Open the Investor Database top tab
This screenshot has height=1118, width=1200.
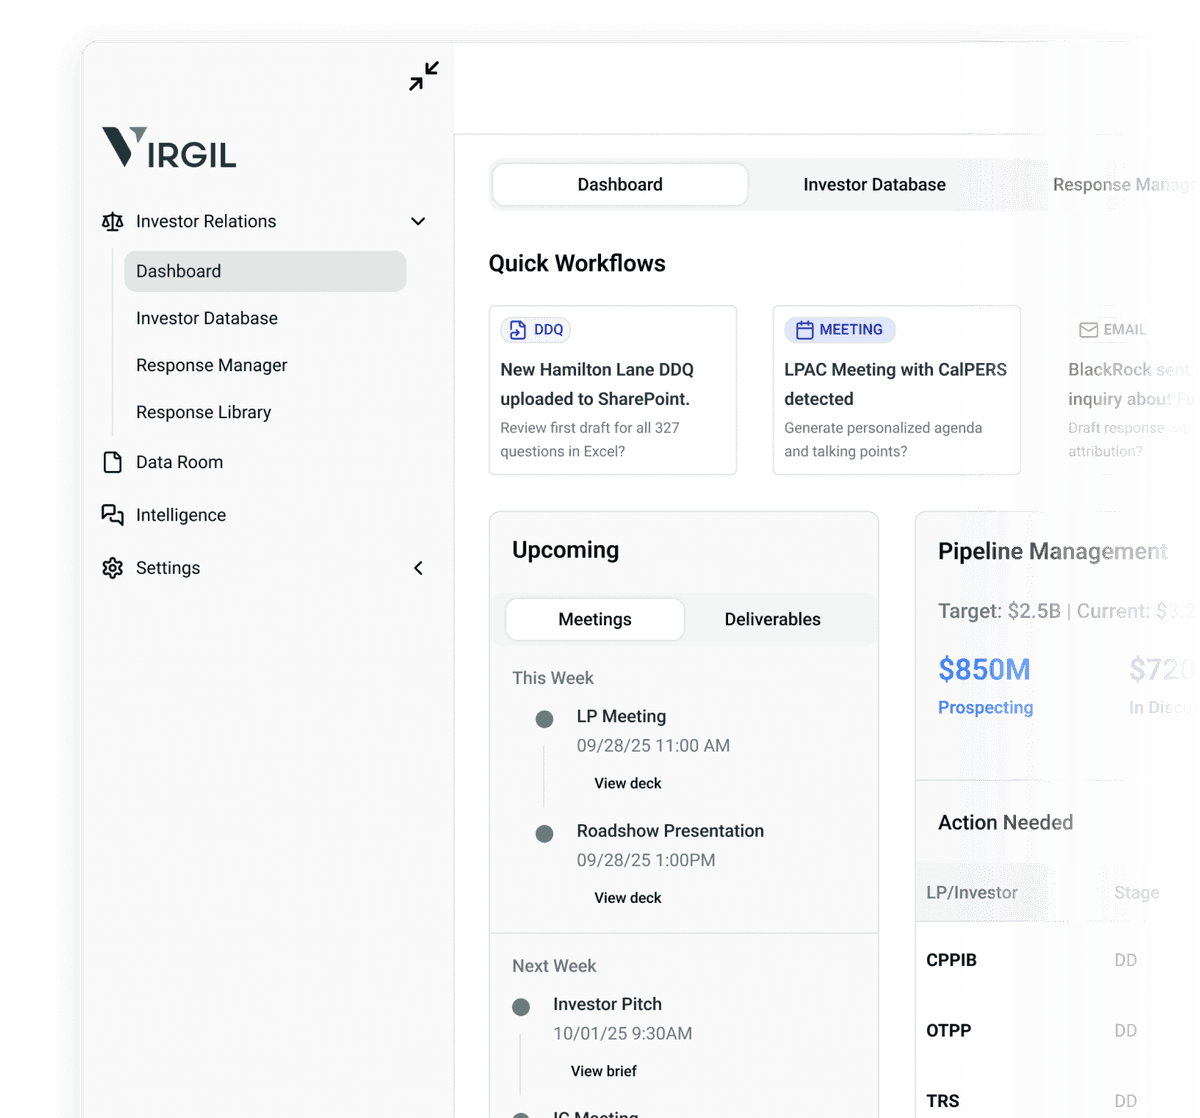point(874,185)
